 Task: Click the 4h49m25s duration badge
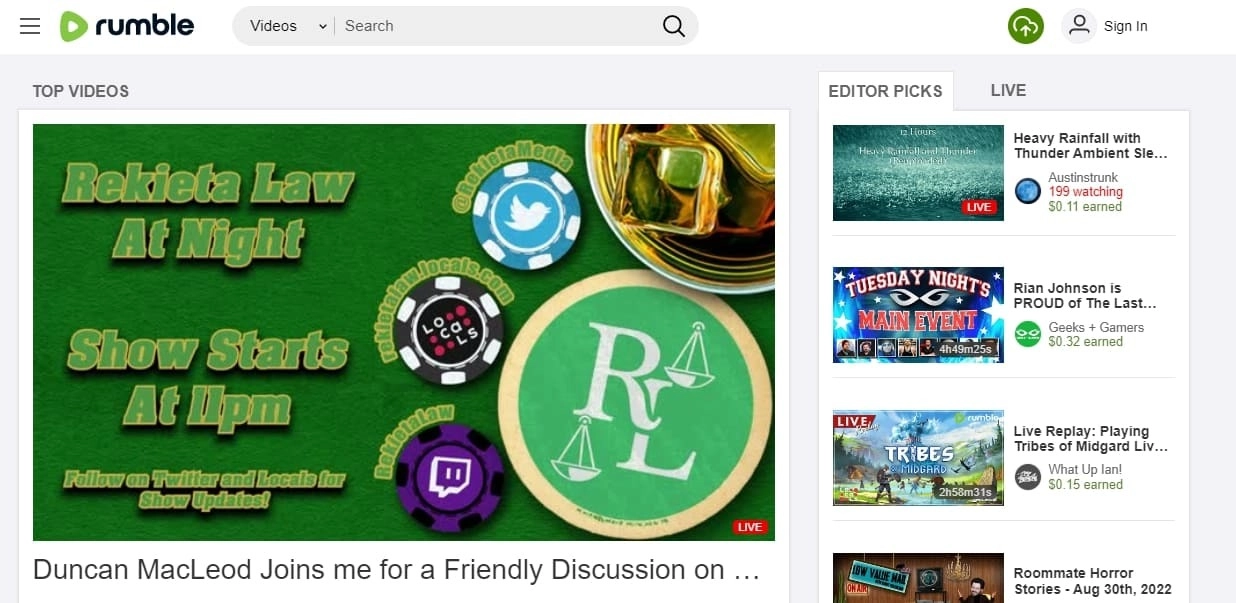(965, 349)
